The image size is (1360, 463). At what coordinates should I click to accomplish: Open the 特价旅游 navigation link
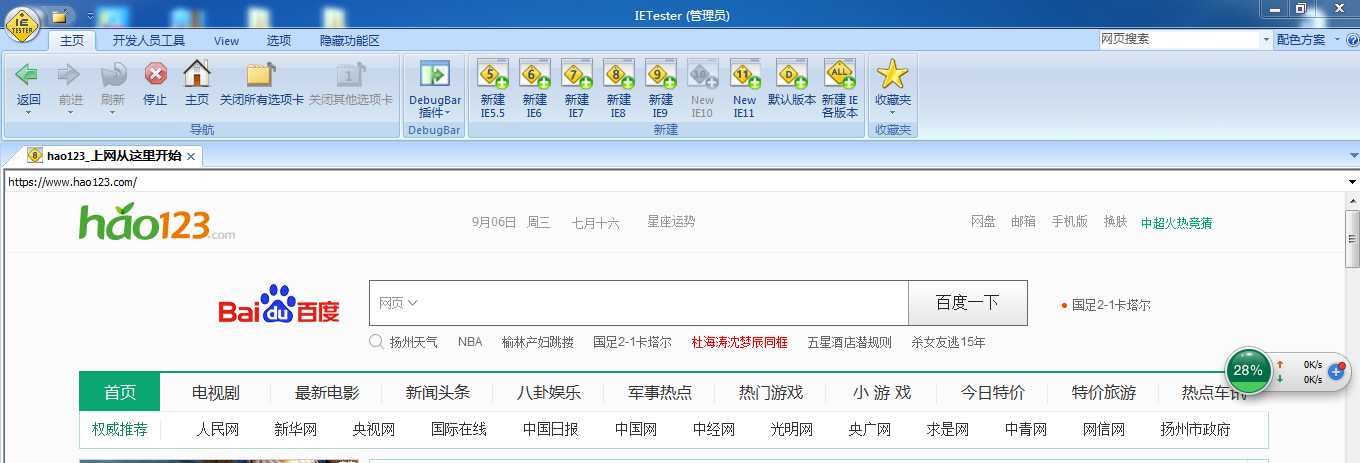tap(1104, 393)
